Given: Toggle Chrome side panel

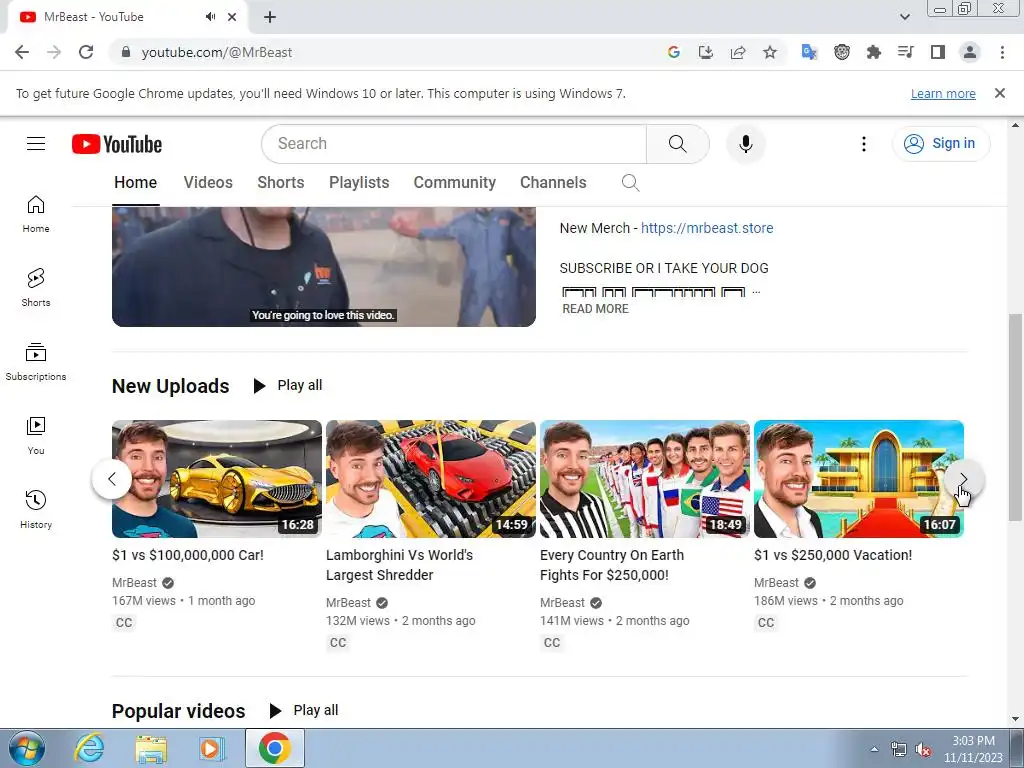Looking at the screenshot, I should pyautogui.click(x=938, y=52).
